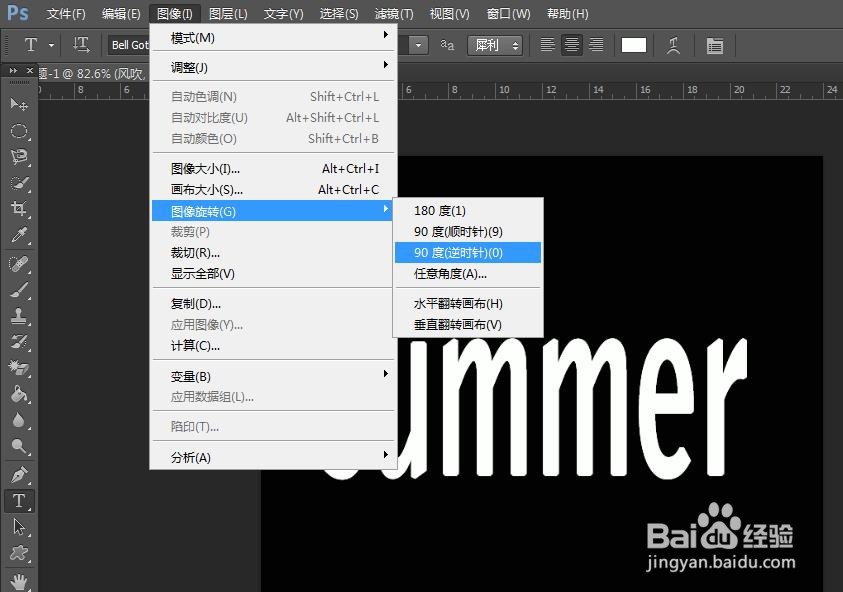This screenshot has width=843, height=592.
Task: Align text left
Action: (x=547, y=45)
